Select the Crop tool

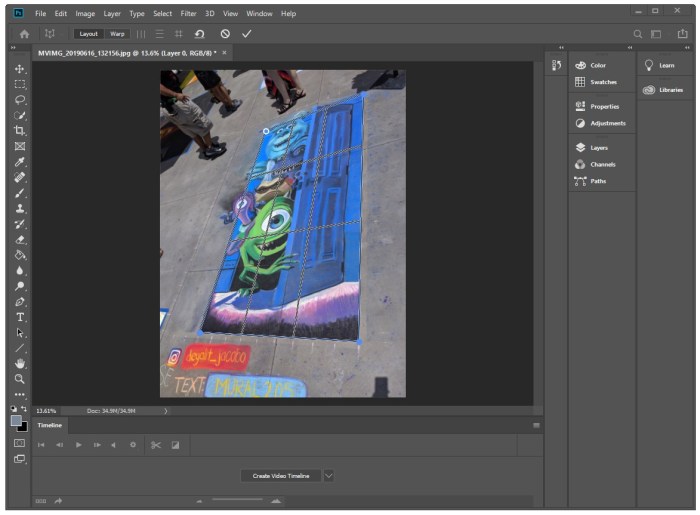(x=20, y=131)
